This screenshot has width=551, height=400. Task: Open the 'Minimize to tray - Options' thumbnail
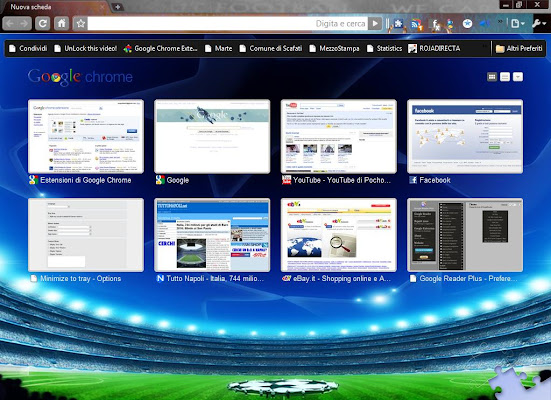tap(86, 235)
